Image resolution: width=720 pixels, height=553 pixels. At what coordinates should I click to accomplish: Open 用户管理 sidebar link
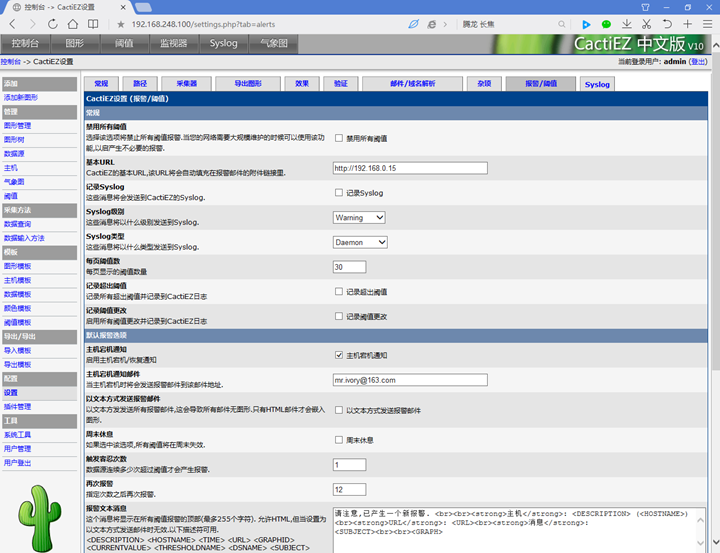click(17, 449)
